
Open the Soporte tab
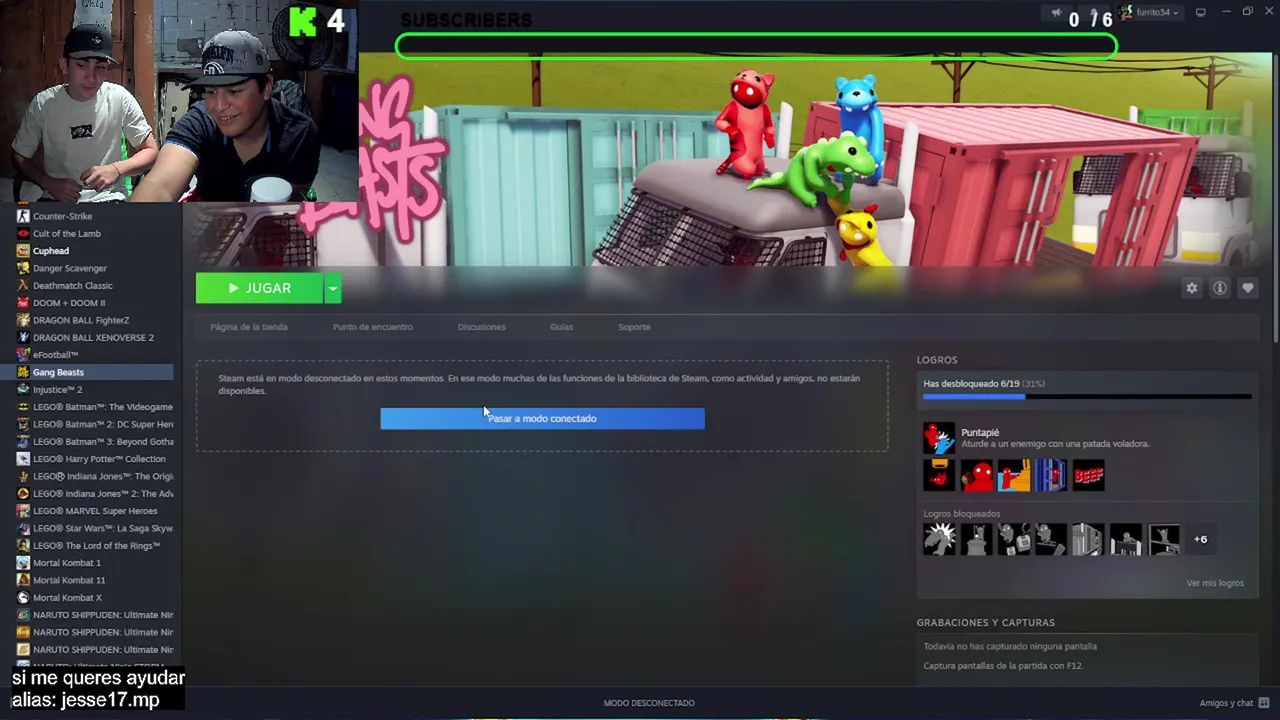pyautogui.click(x=634, y=327)
